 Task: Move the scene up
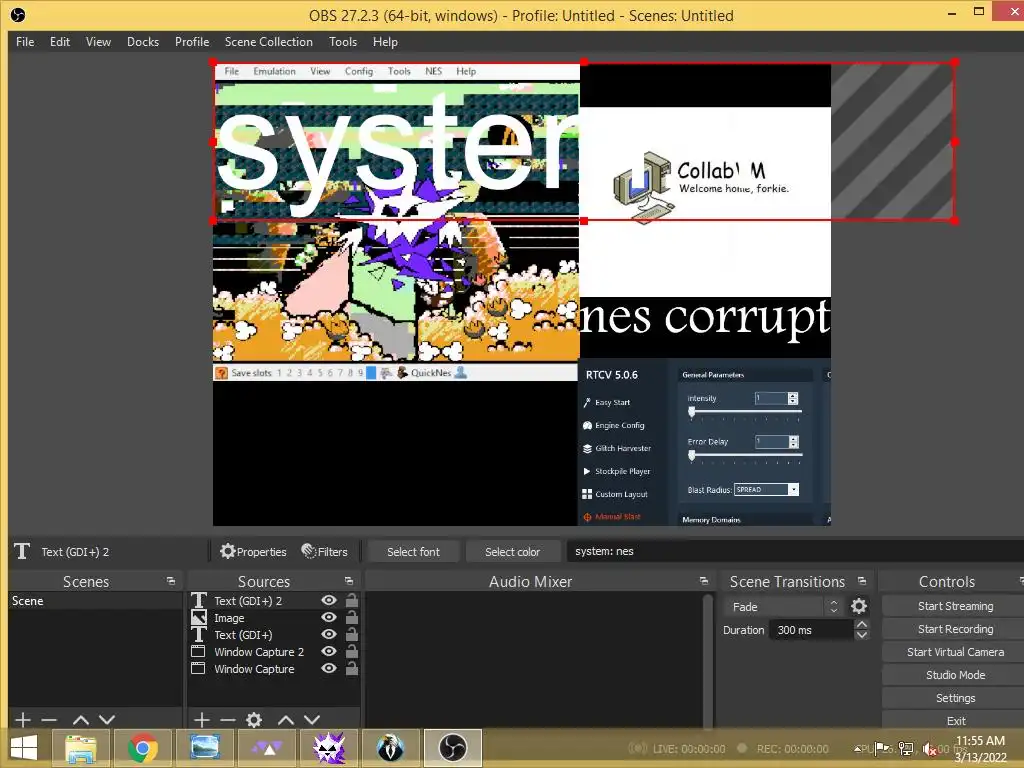point(81,720)
